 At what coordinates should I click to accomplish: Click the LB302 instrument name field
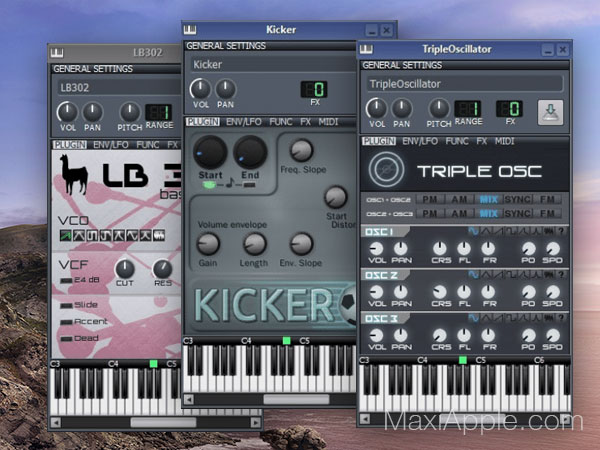point(119,88)
